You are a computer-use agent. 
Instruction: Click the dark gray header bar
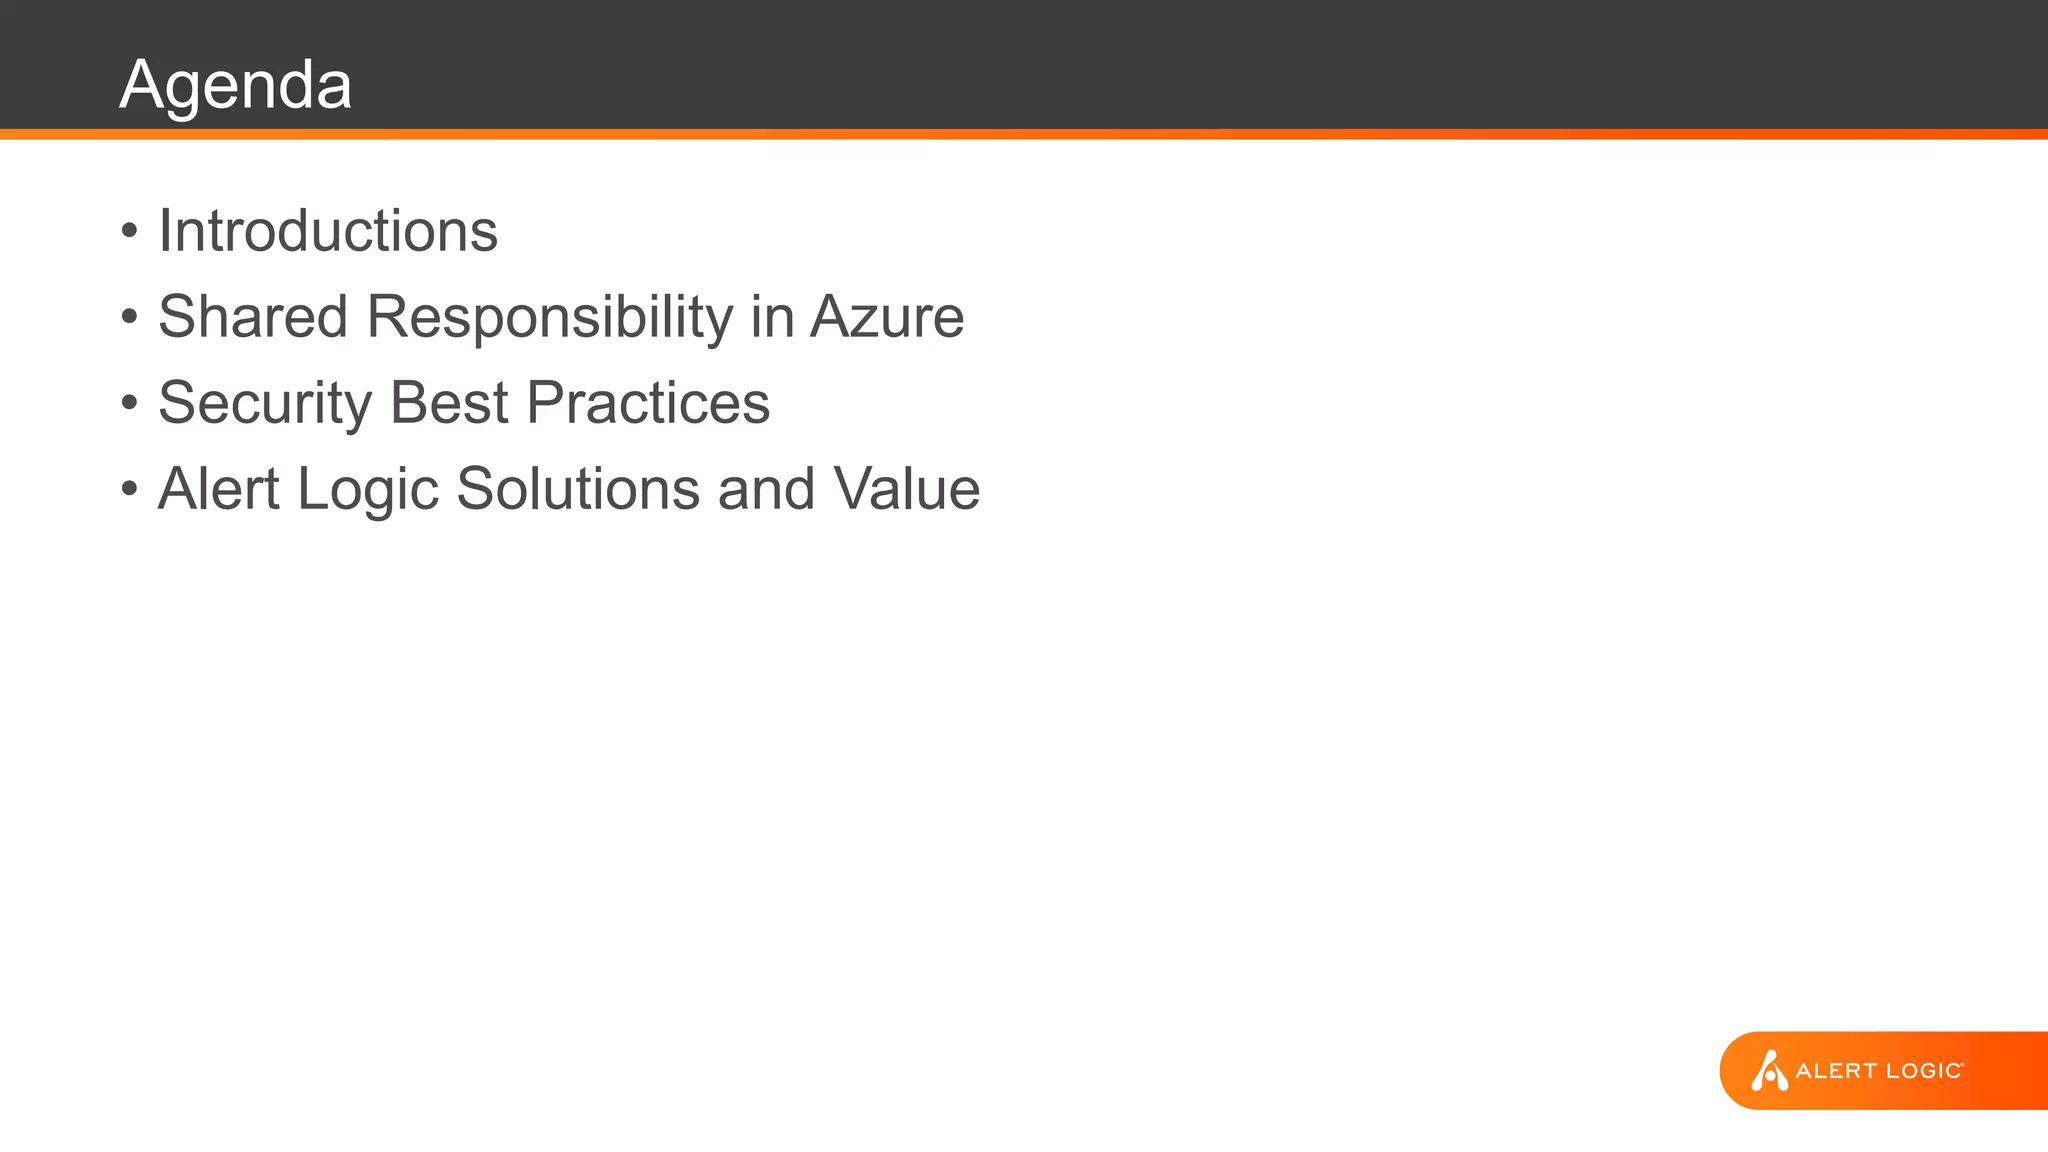click(x=1024, y=64)
